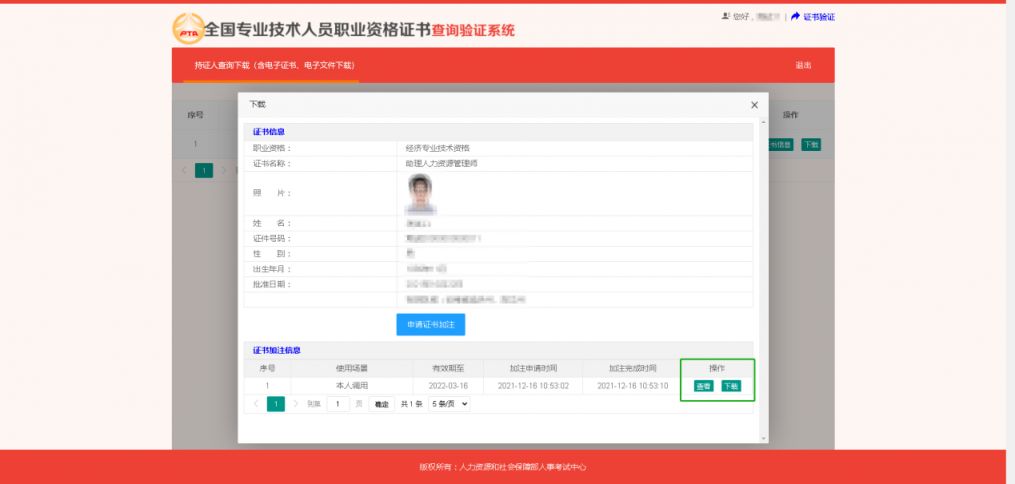This screenshot has height=484, width=1015.
Task: Close the 下载 dialog with the X
Action: click(754, 105)
